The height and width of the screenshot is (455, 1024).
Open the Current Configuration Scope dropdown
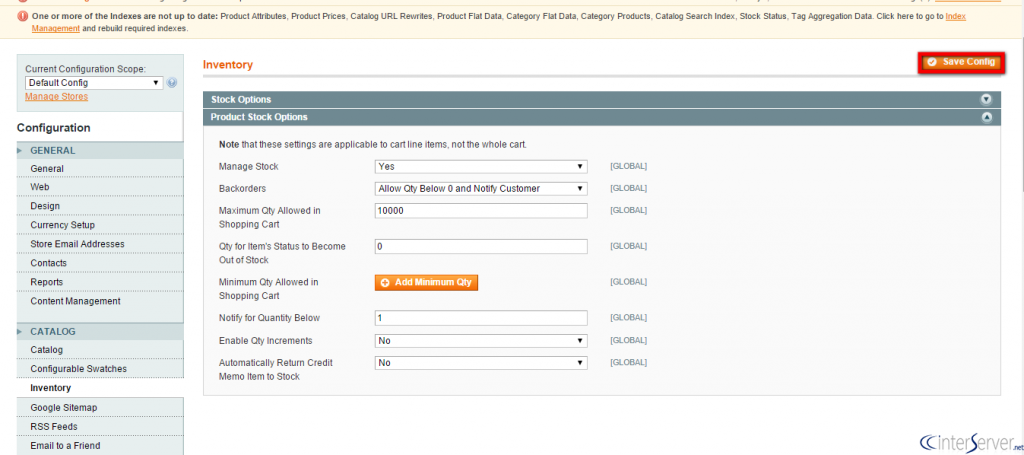(x=94, y=83)
